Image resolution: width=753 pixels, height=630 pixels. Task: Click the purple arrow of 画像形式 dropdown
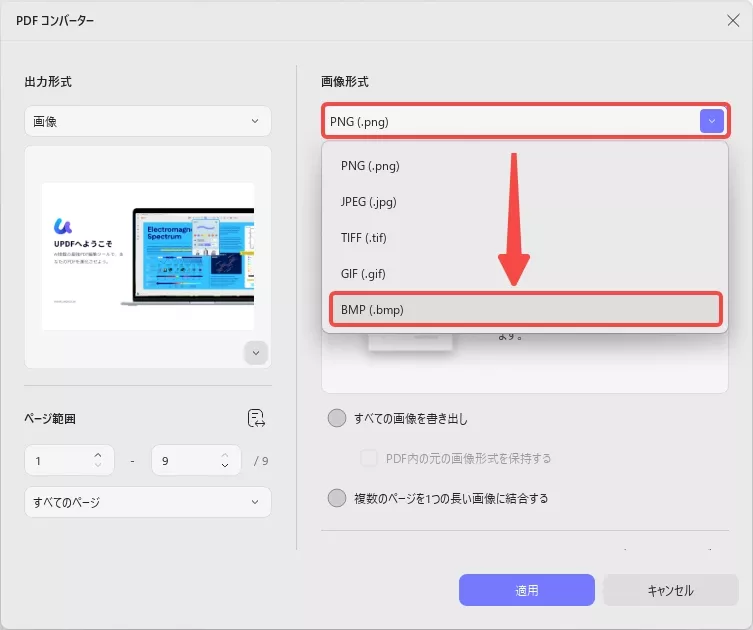(x=711, y=121)
